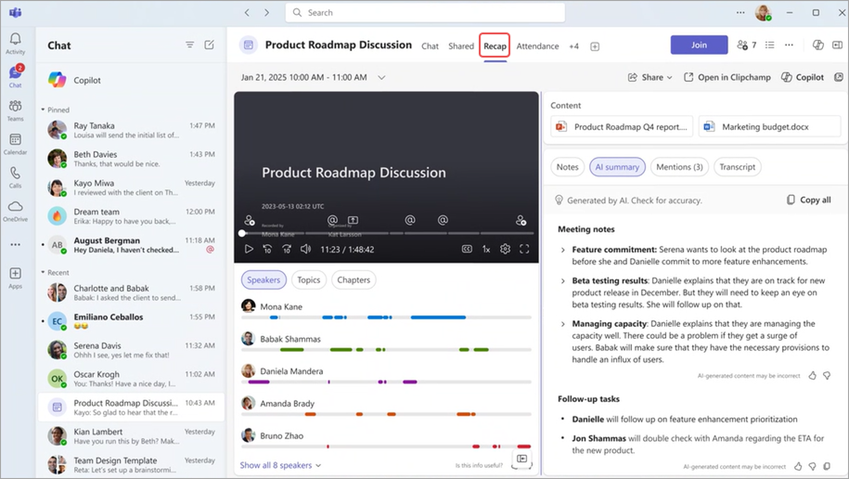The height and width of the screenshot is (479, 849).
Task: Select the Chapters filter pill
Action: (354, 280)
